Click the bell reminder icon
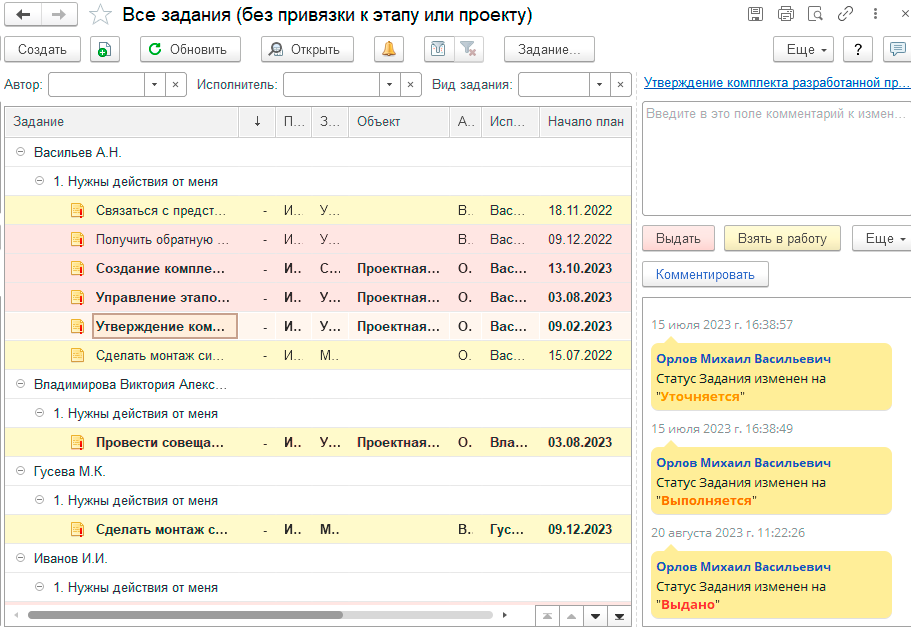Image resolution: width=911 pixels, height=630 pixels. [388, 50]
